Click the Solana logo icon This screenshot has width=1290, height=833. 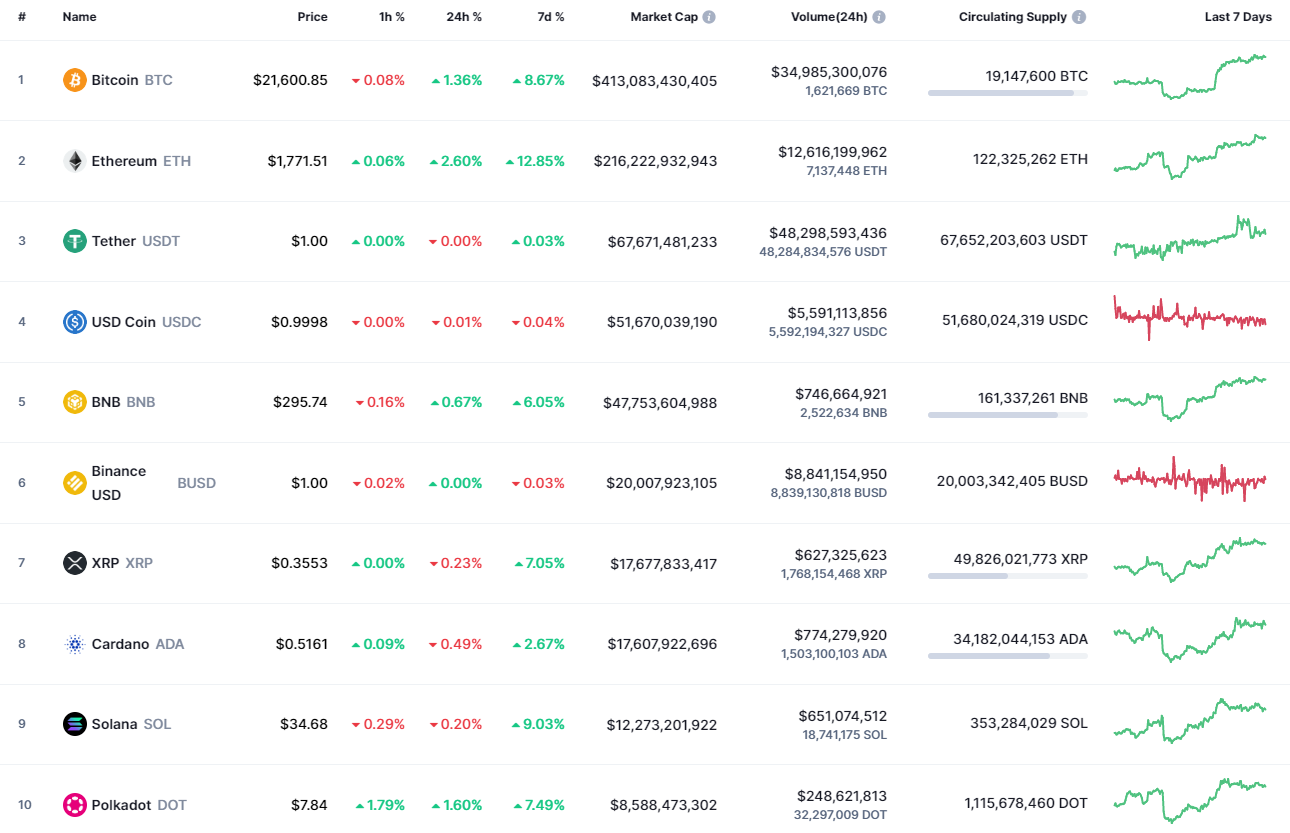(x=74, y=724)
